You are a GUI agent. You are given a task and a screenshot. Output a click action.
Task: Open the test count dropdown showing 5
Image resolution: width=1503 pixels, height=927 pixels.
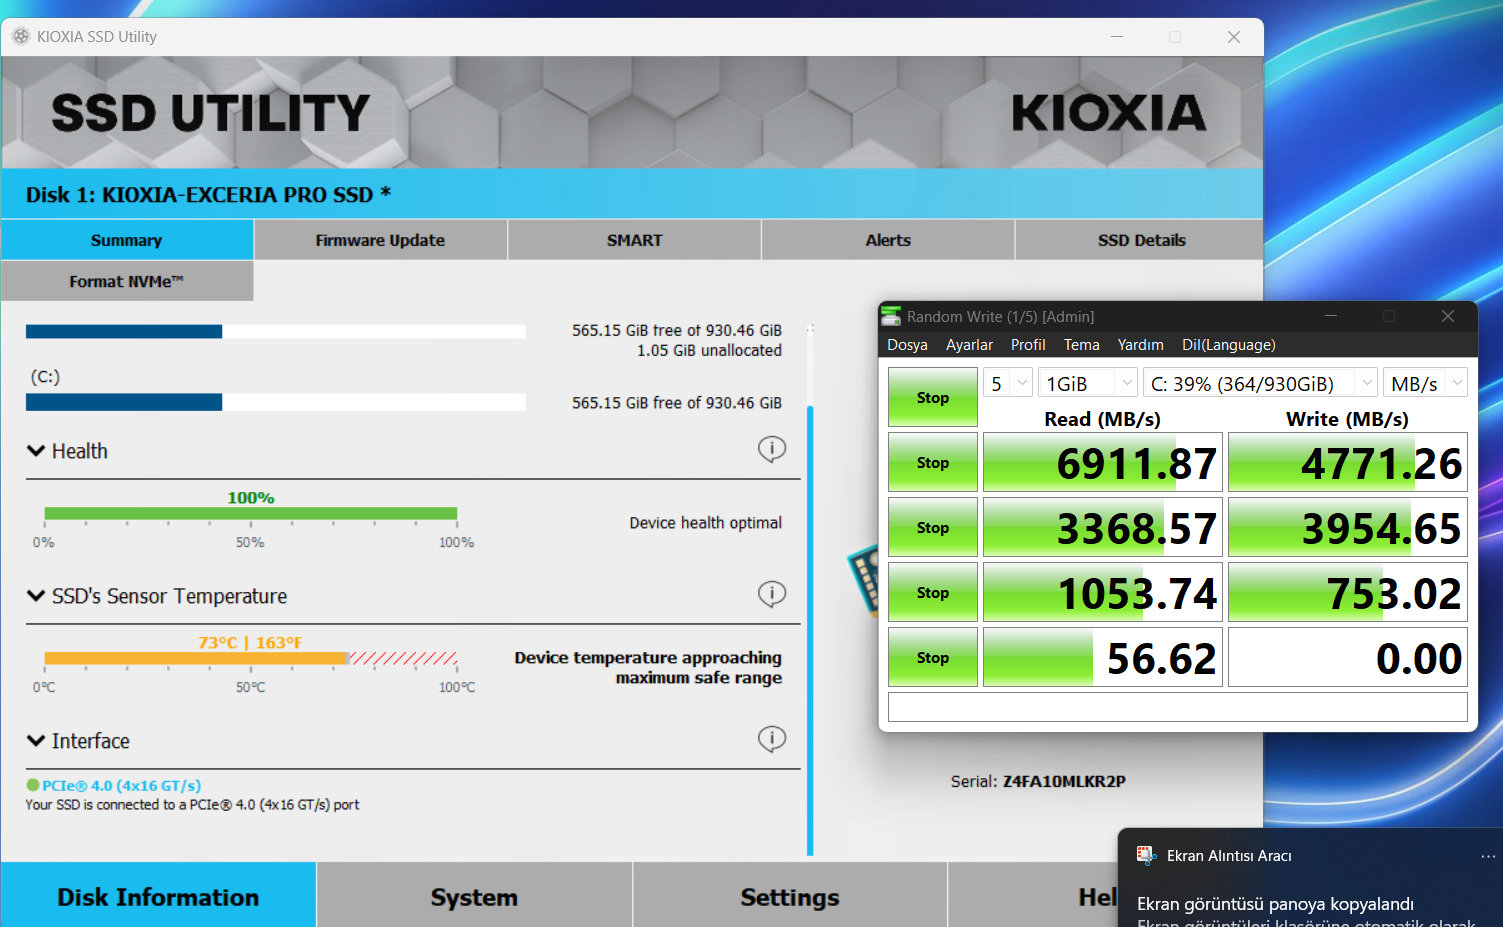coord(1008,383)
